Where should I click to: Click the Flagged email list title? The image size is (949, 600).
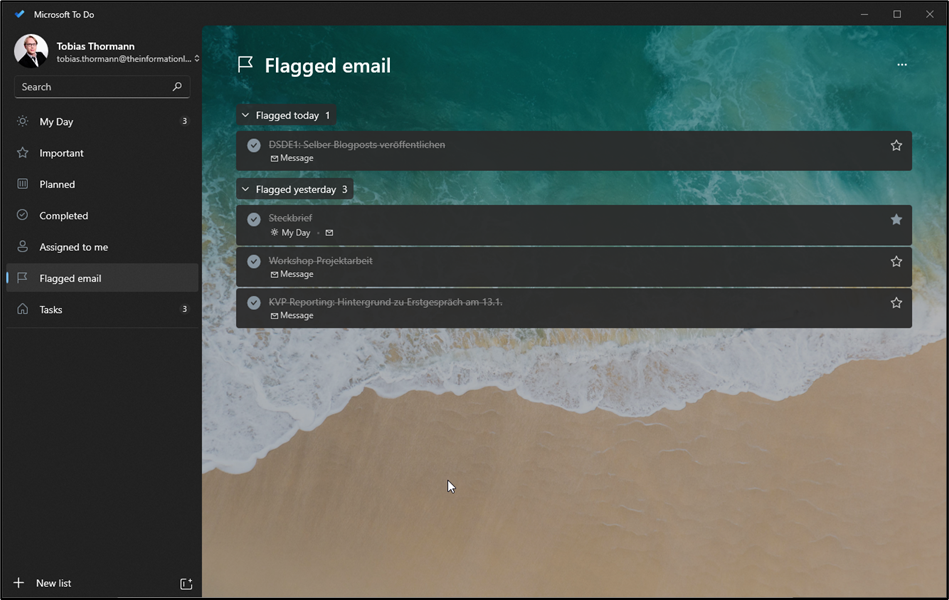coord(327,65)
